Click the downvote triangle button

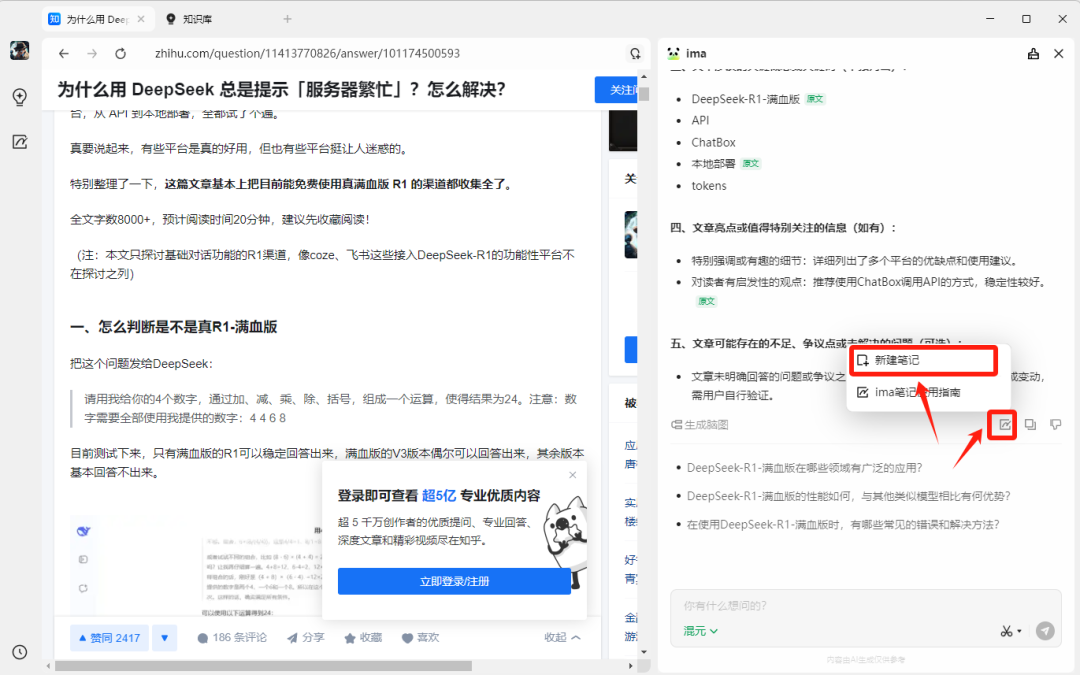pos(165,638)
